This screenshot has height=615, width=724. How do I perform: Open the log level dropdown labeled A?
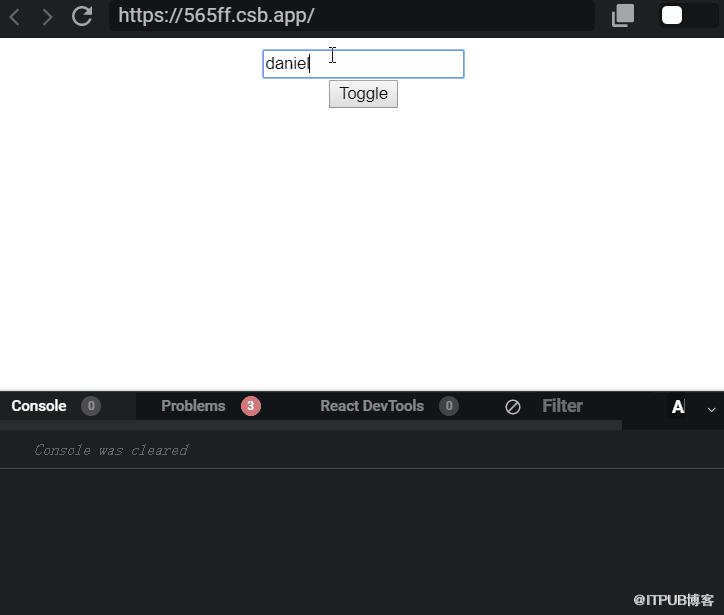[x=678, y=407]
